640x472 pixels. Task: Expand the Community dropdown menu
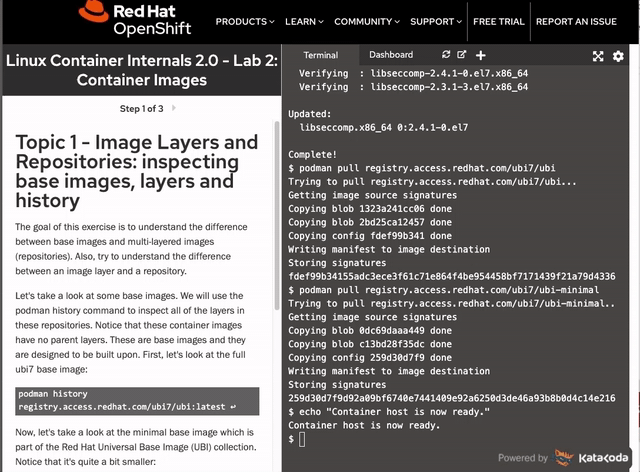pos(368,21)
